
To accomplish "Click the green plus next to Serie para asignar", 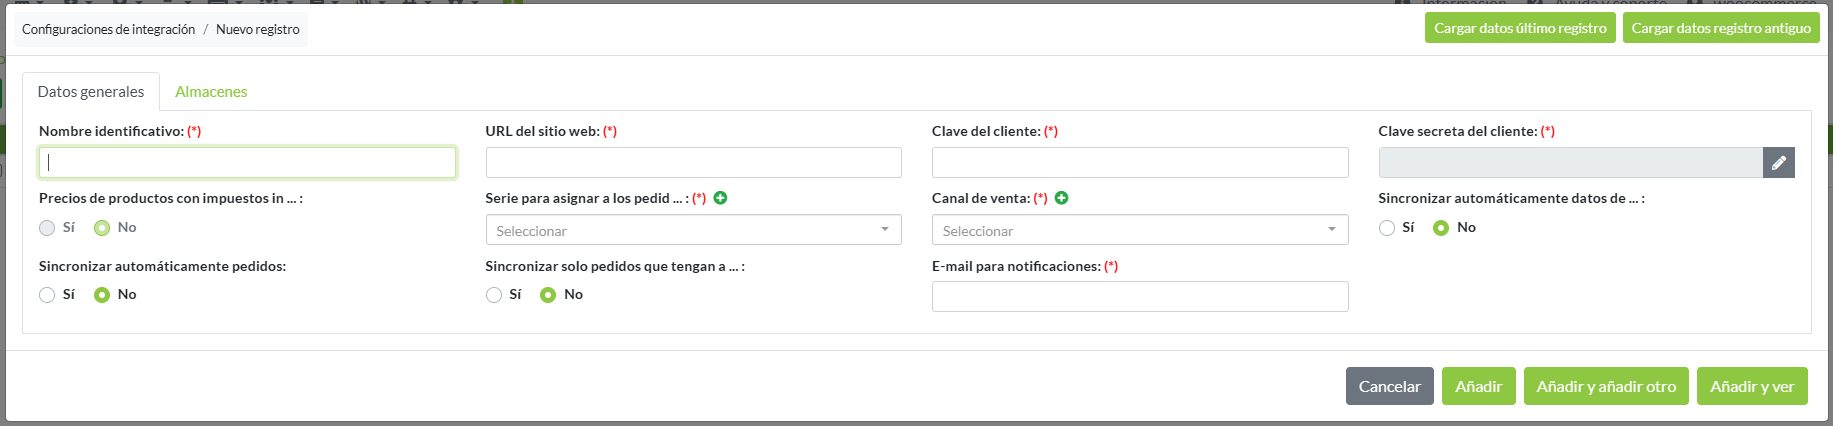I will tap(720, 198).
